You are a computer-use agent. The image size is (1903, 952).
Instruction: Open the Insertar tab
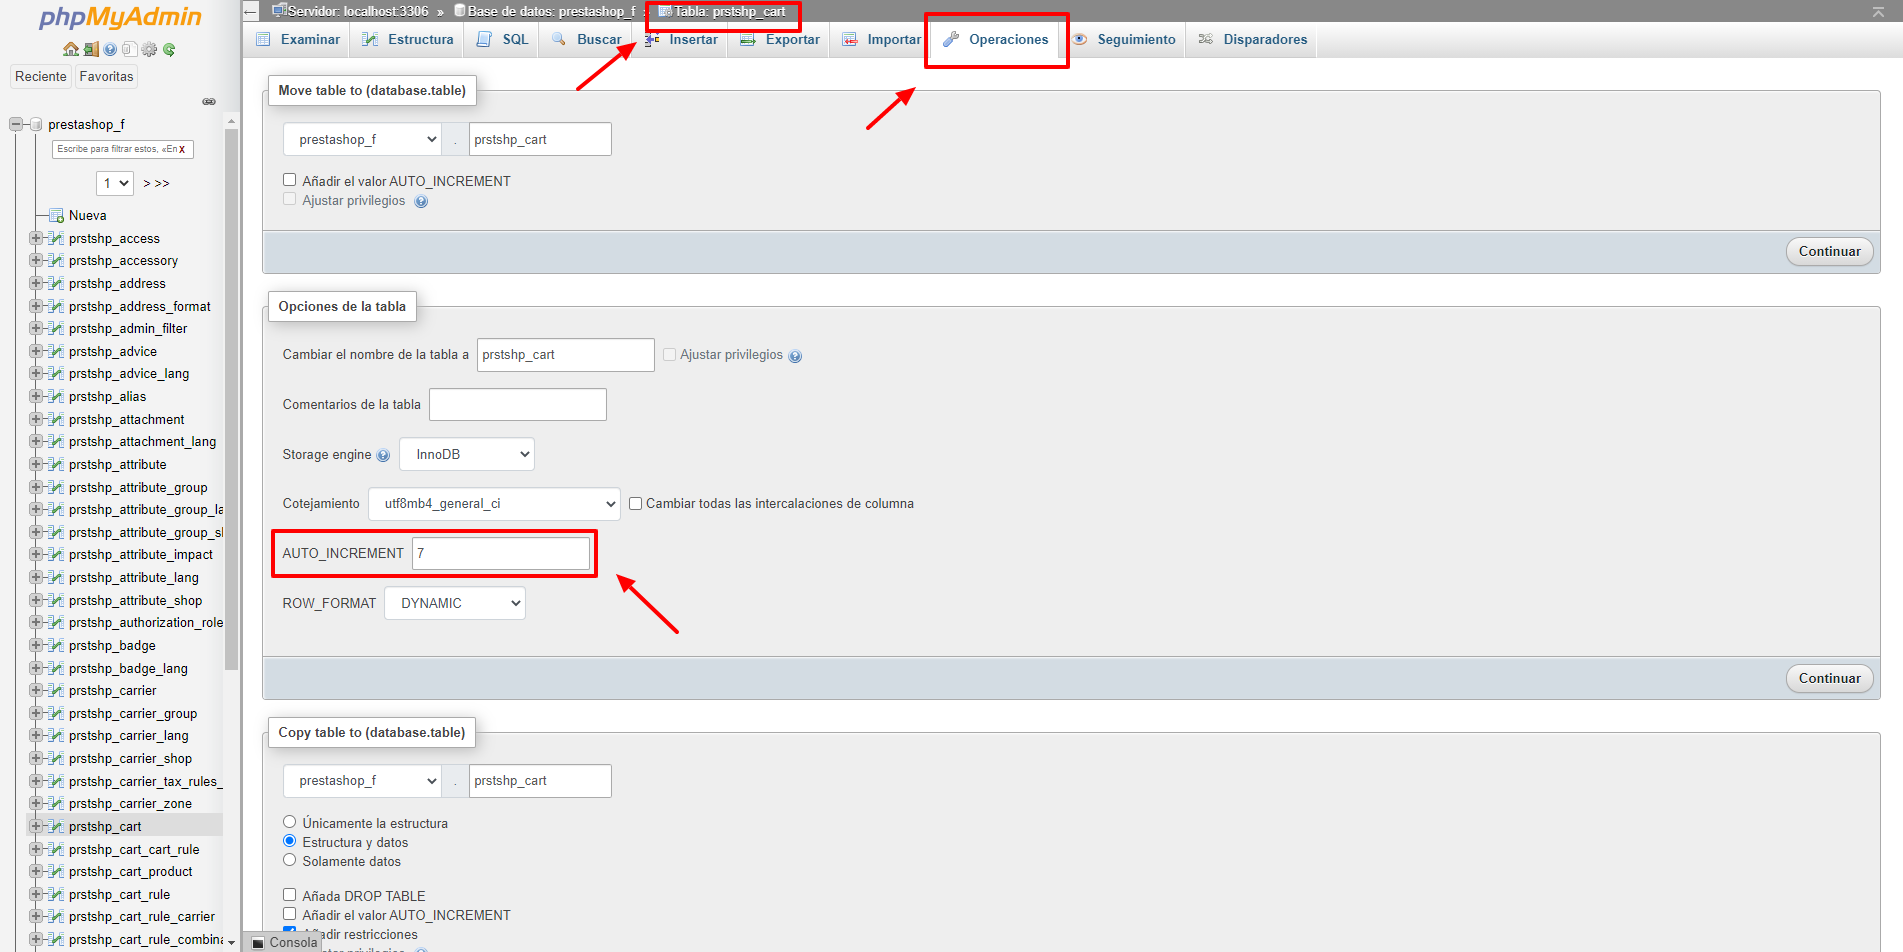click(682, 39)
